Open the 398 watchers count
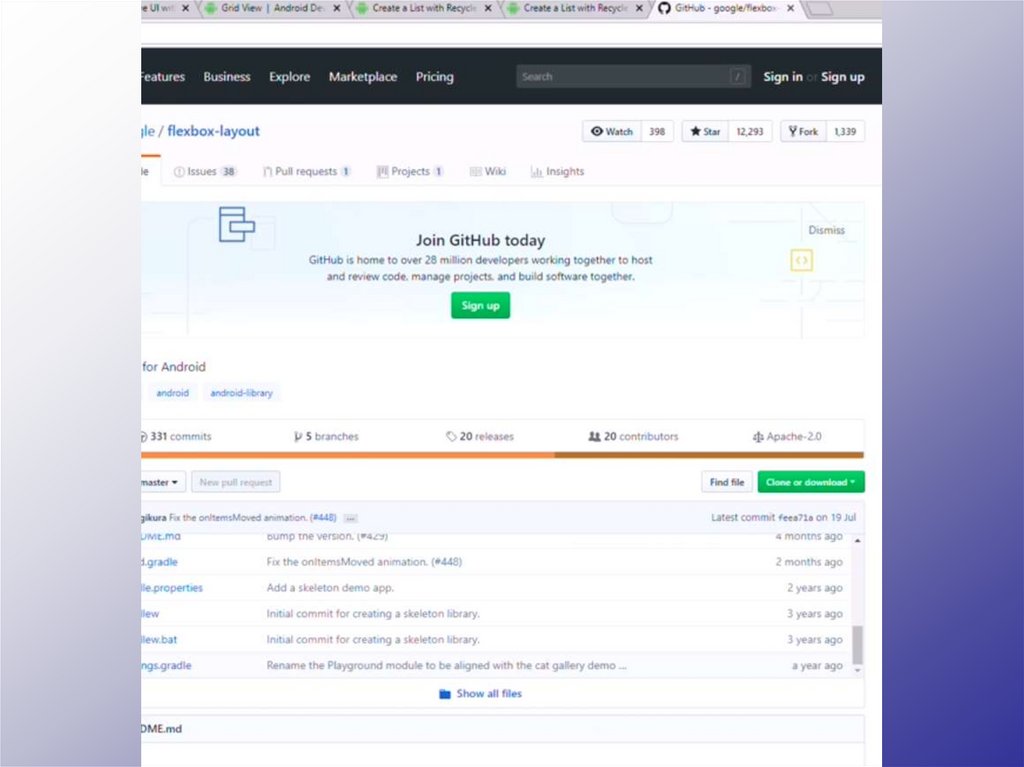1024x767 pixels. point(657,131)
